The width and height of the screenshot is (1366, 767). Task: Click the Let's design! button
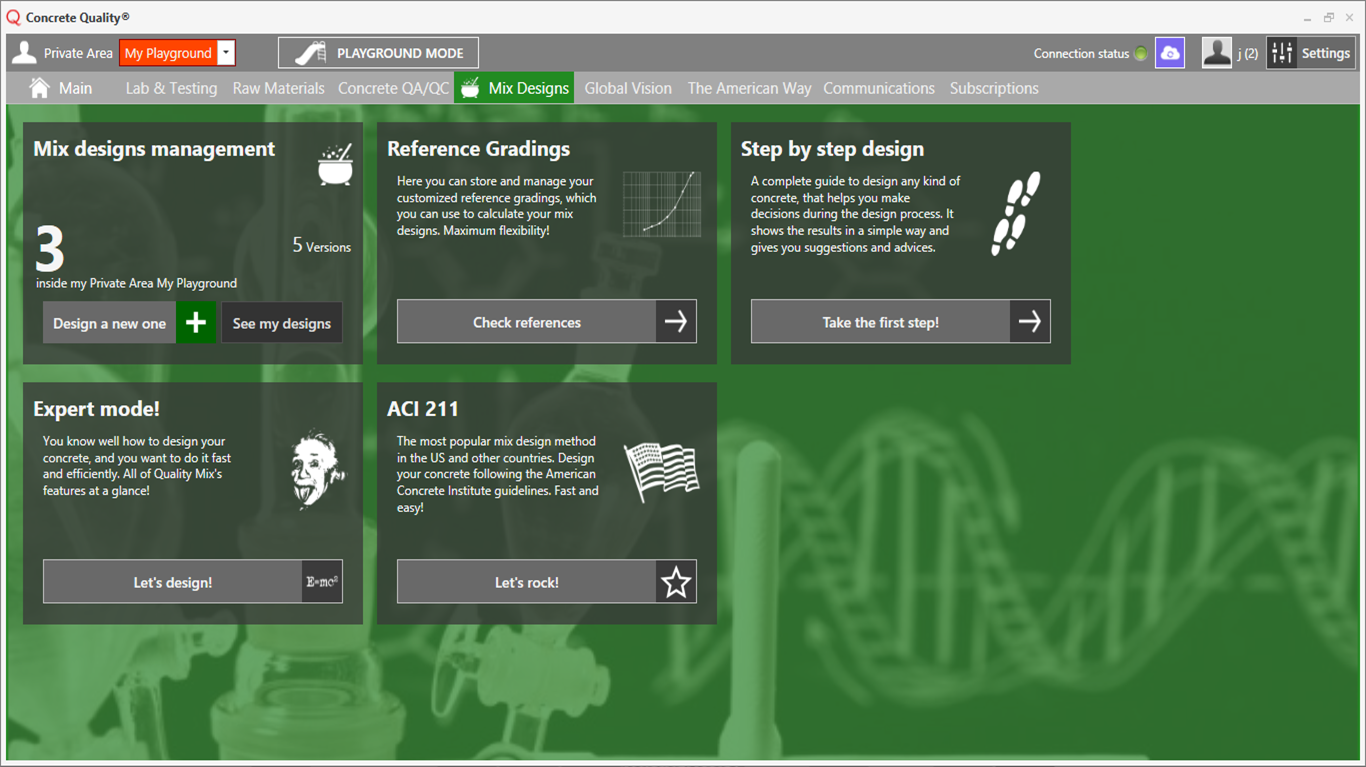pyautogui.click(x=193, y=581)
